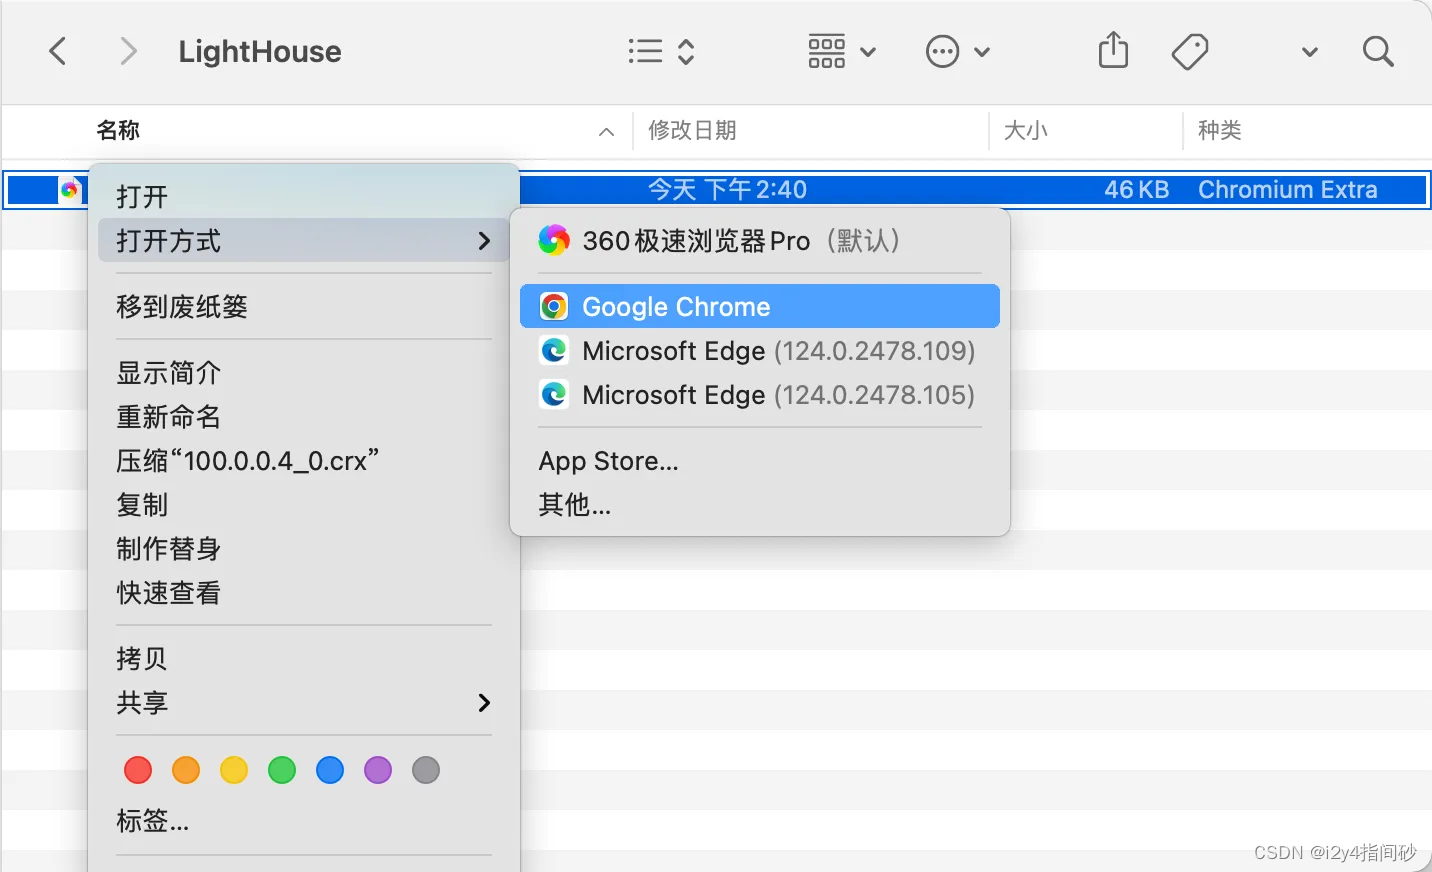Choose 复制 from context menu
The image size is (1432, 872).
pos(304,504)
